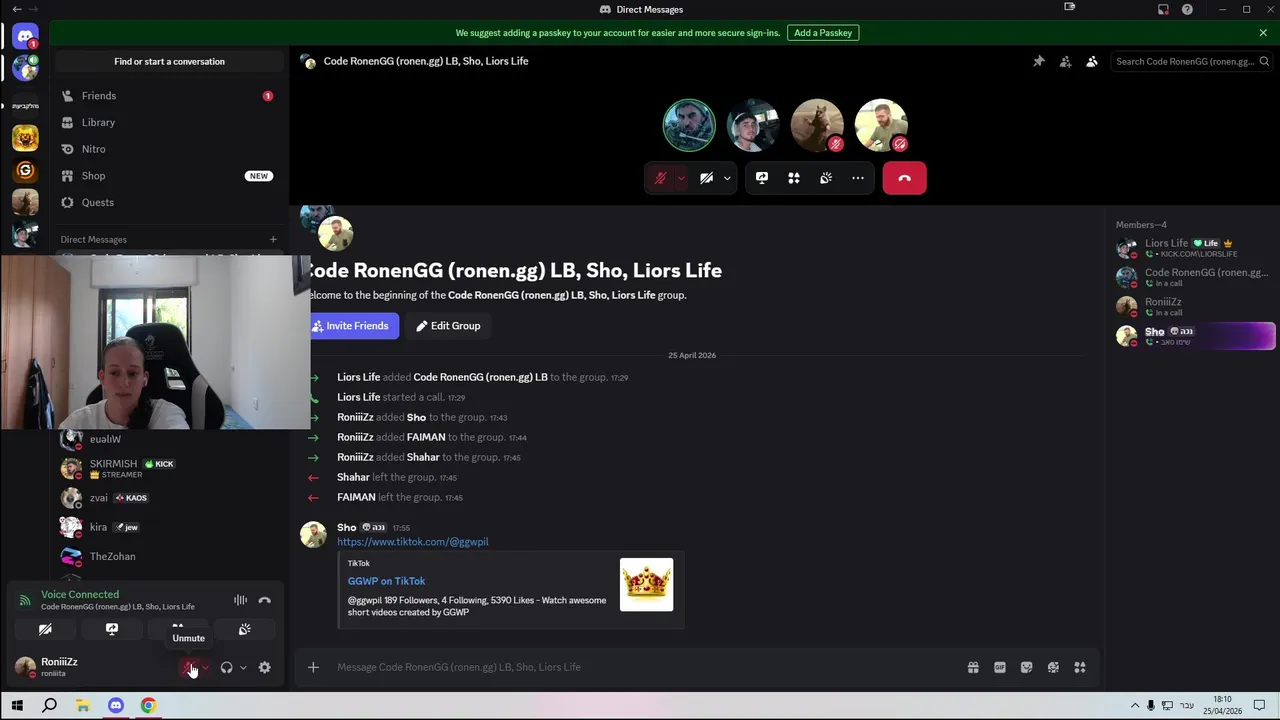
Task: Select RoniiiZz in members list
Action: [x=1194, y=306]
